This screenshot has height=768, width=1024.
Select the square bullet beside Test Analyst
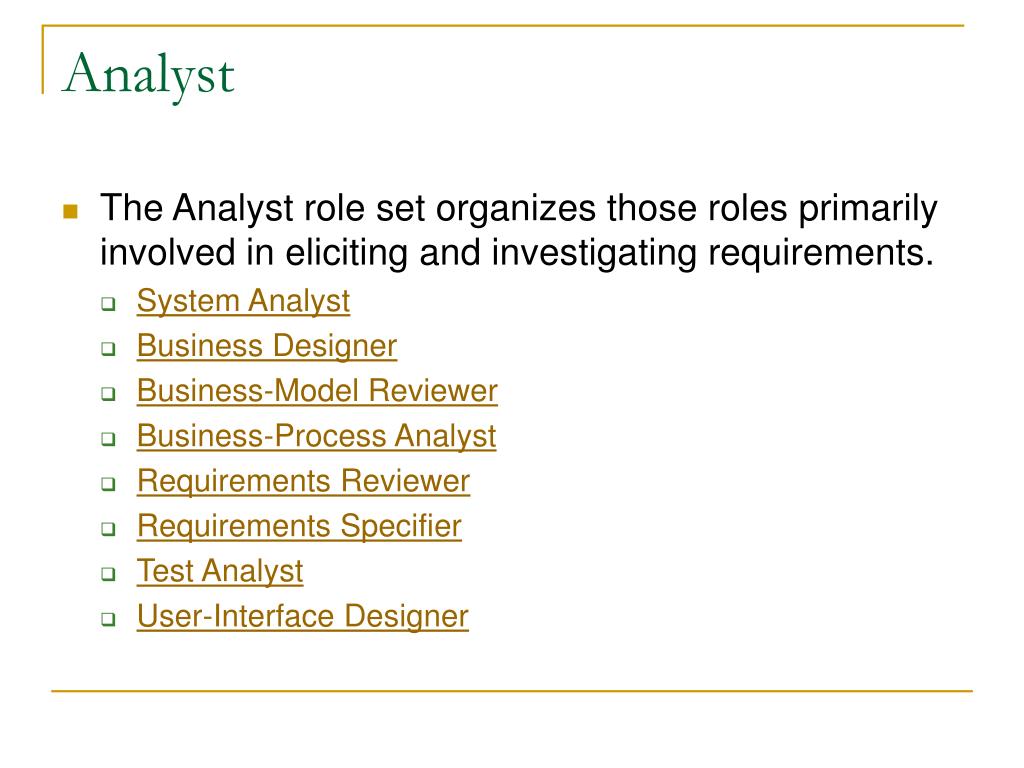[x=108, y=574]
